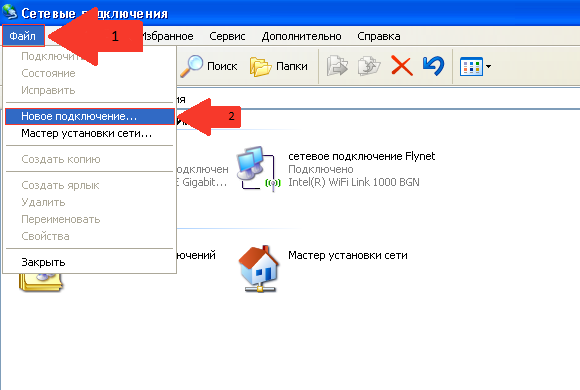The width and height of the screenshot is (580, 390).
Task: Click the Views grid icon
Action: click(x=471, y=67)
